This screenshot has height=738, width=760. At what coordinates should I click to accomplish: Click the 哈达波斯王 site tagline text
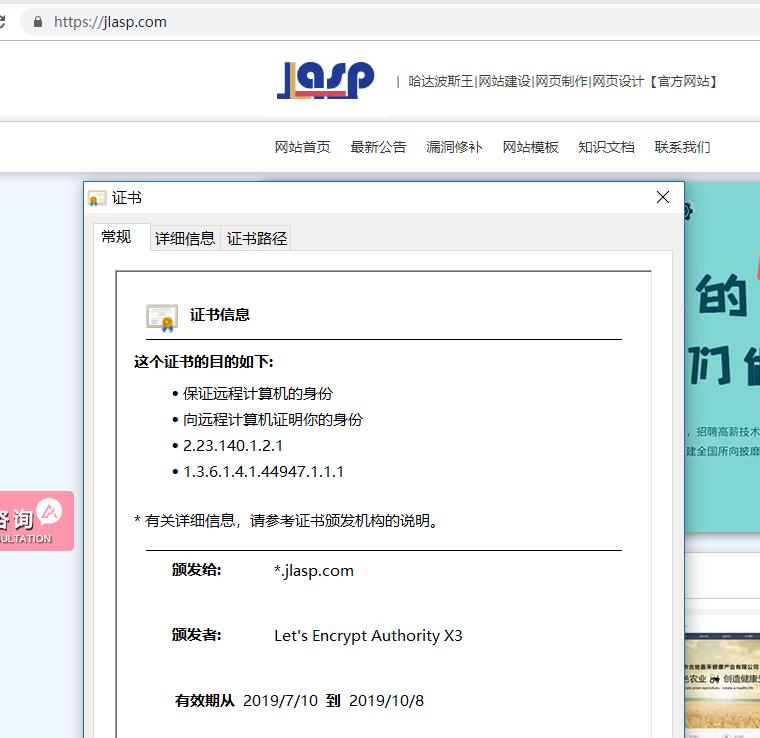click(562, 81)
